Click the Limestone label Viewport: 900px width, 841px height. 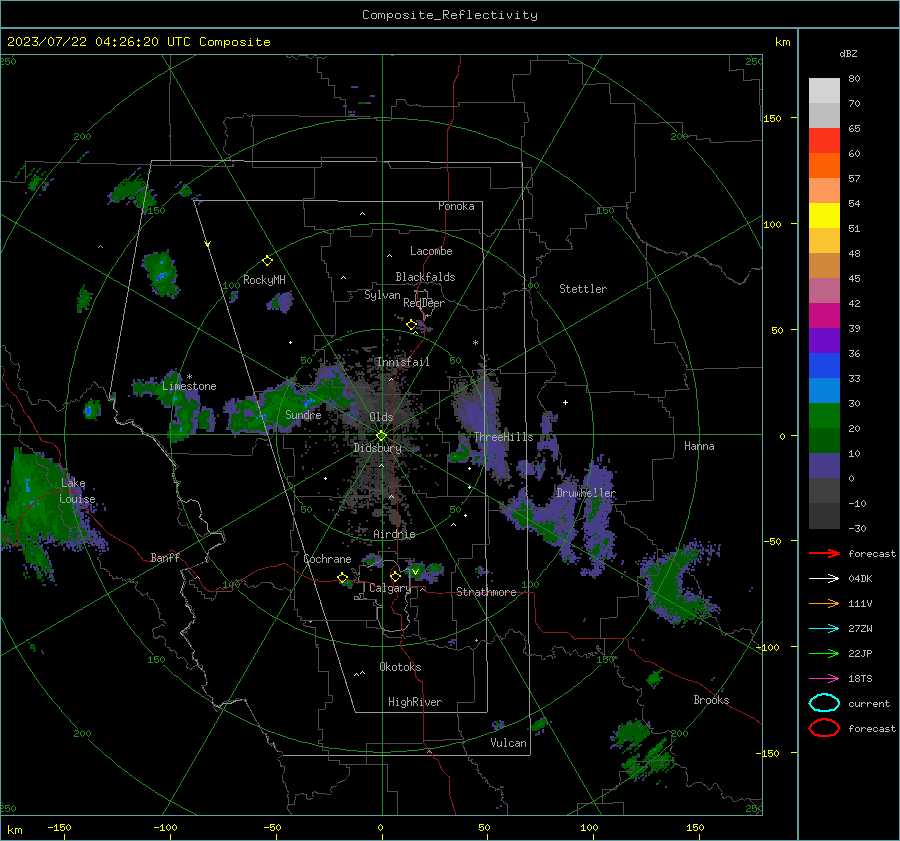(189, 386)
